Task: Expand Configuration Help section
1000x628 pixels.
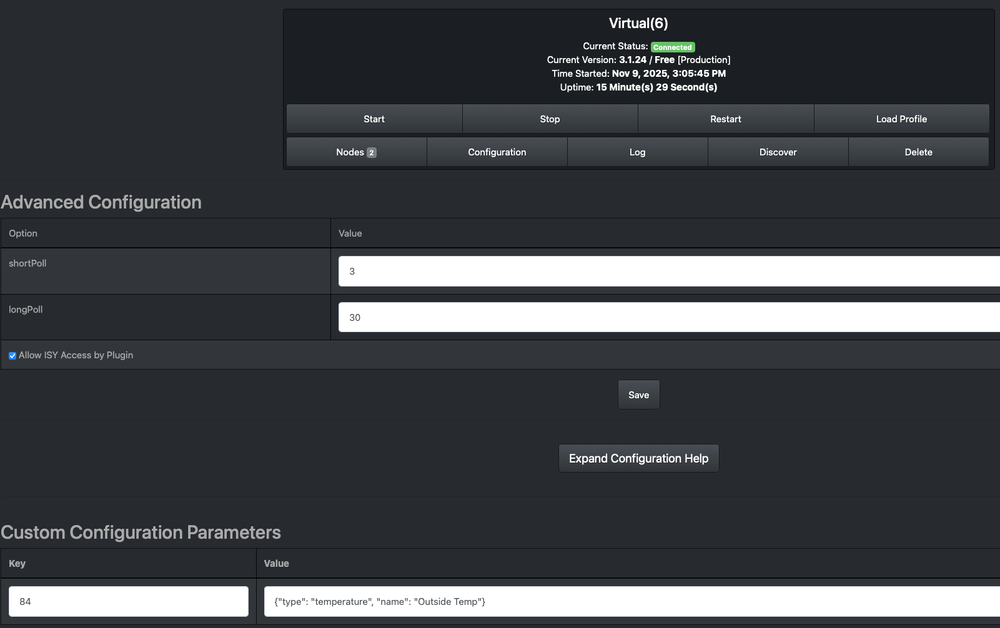Action: click(638, 457)
